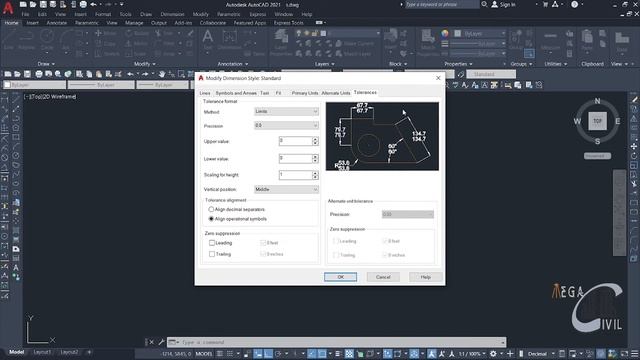Open the Dimension menu in menu bar
The image size is (640, 360).
[x=172, y=14]
